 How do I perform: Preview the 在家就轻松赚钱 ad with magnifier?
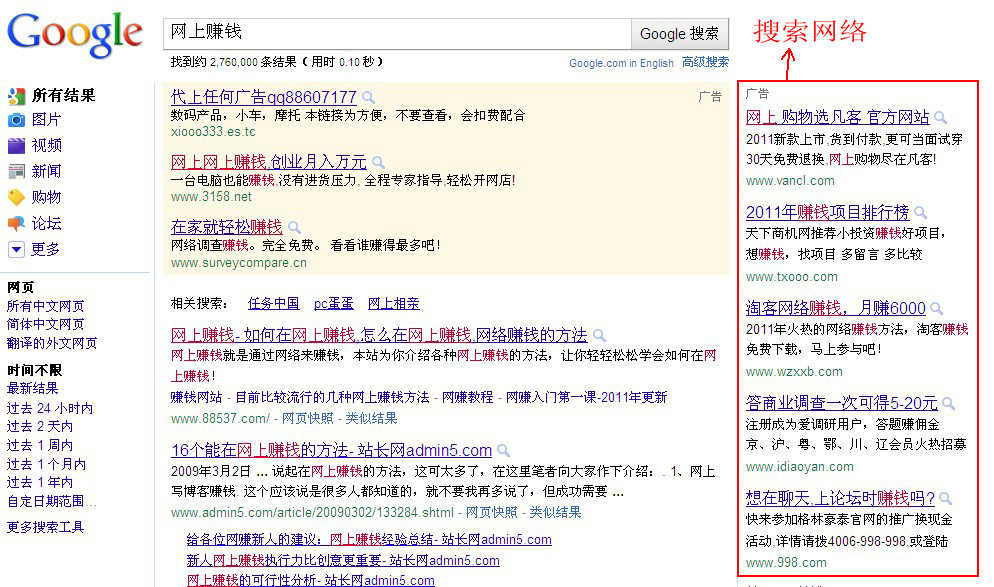(x=294, y=227)
